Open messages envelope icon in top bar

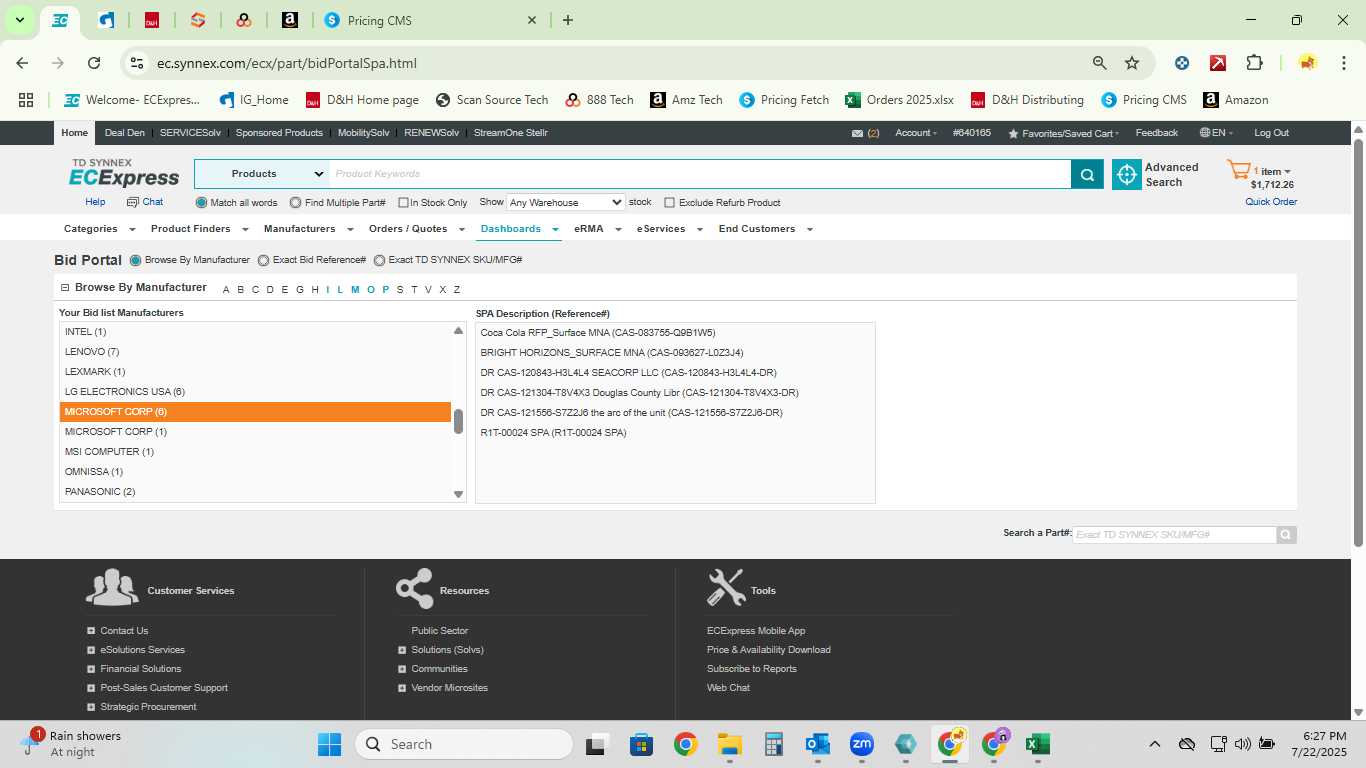tap(857, 133)
